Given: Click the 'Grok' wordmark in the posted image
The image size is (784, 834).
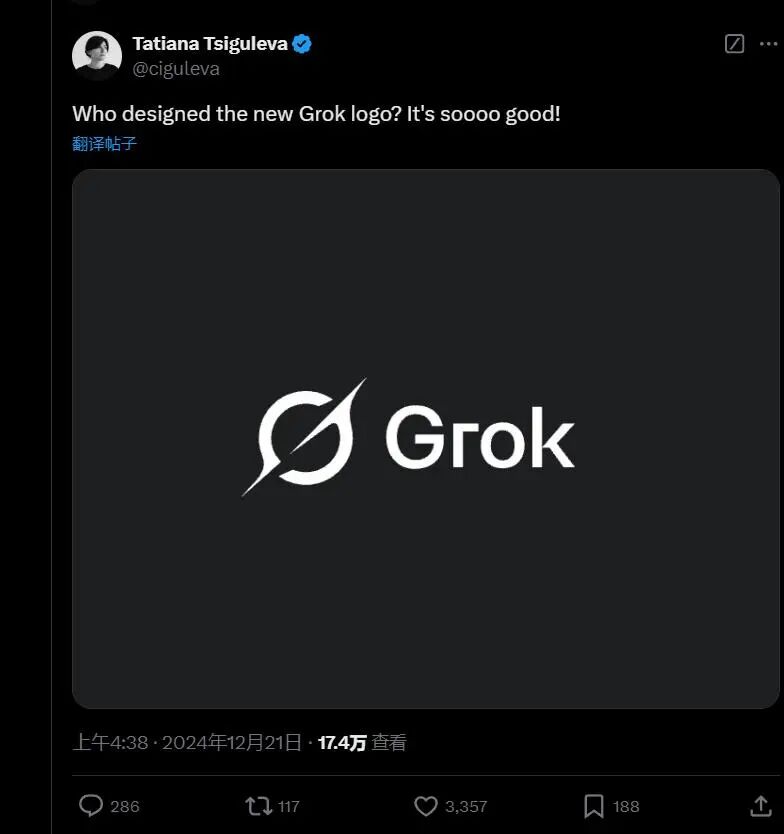Looking at the screenshot, I should (x=480, y=438).
